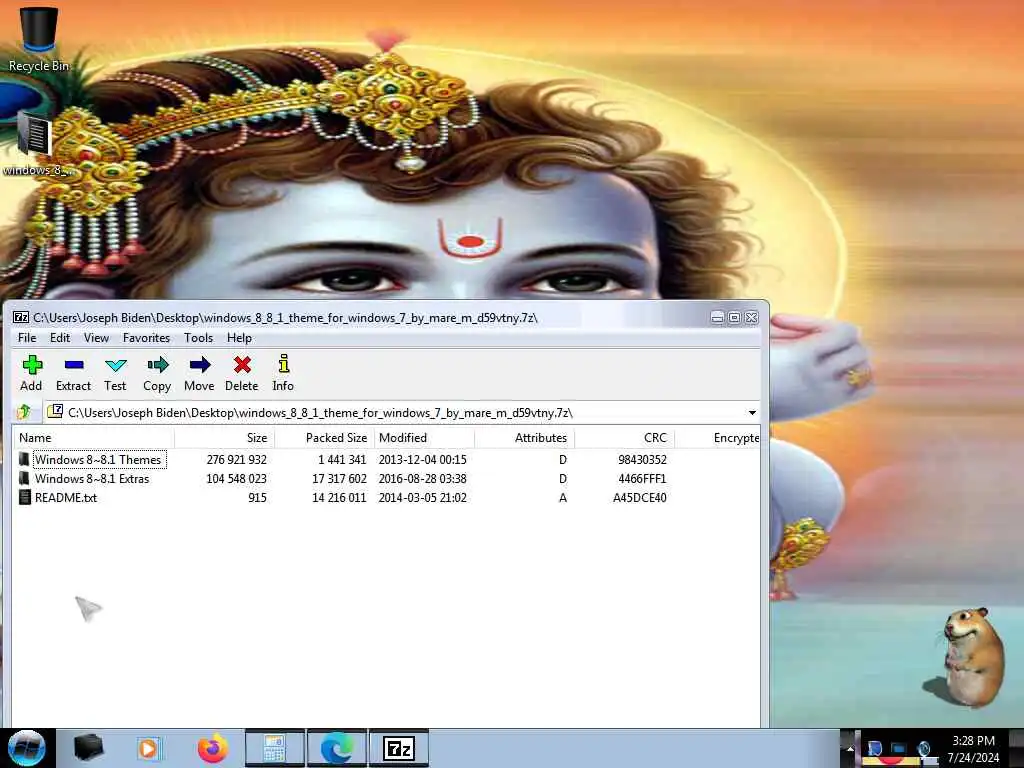1024x768 pixels.
Task: Open the File menu
Action: click(x=27, y=338)
